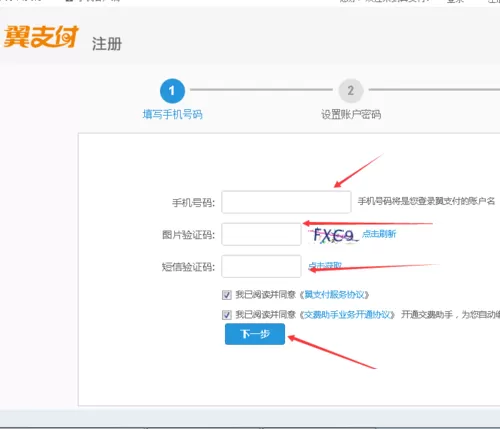Click the phone number input field
Viewport: 500px width, 429px height.
pos(286,202)
